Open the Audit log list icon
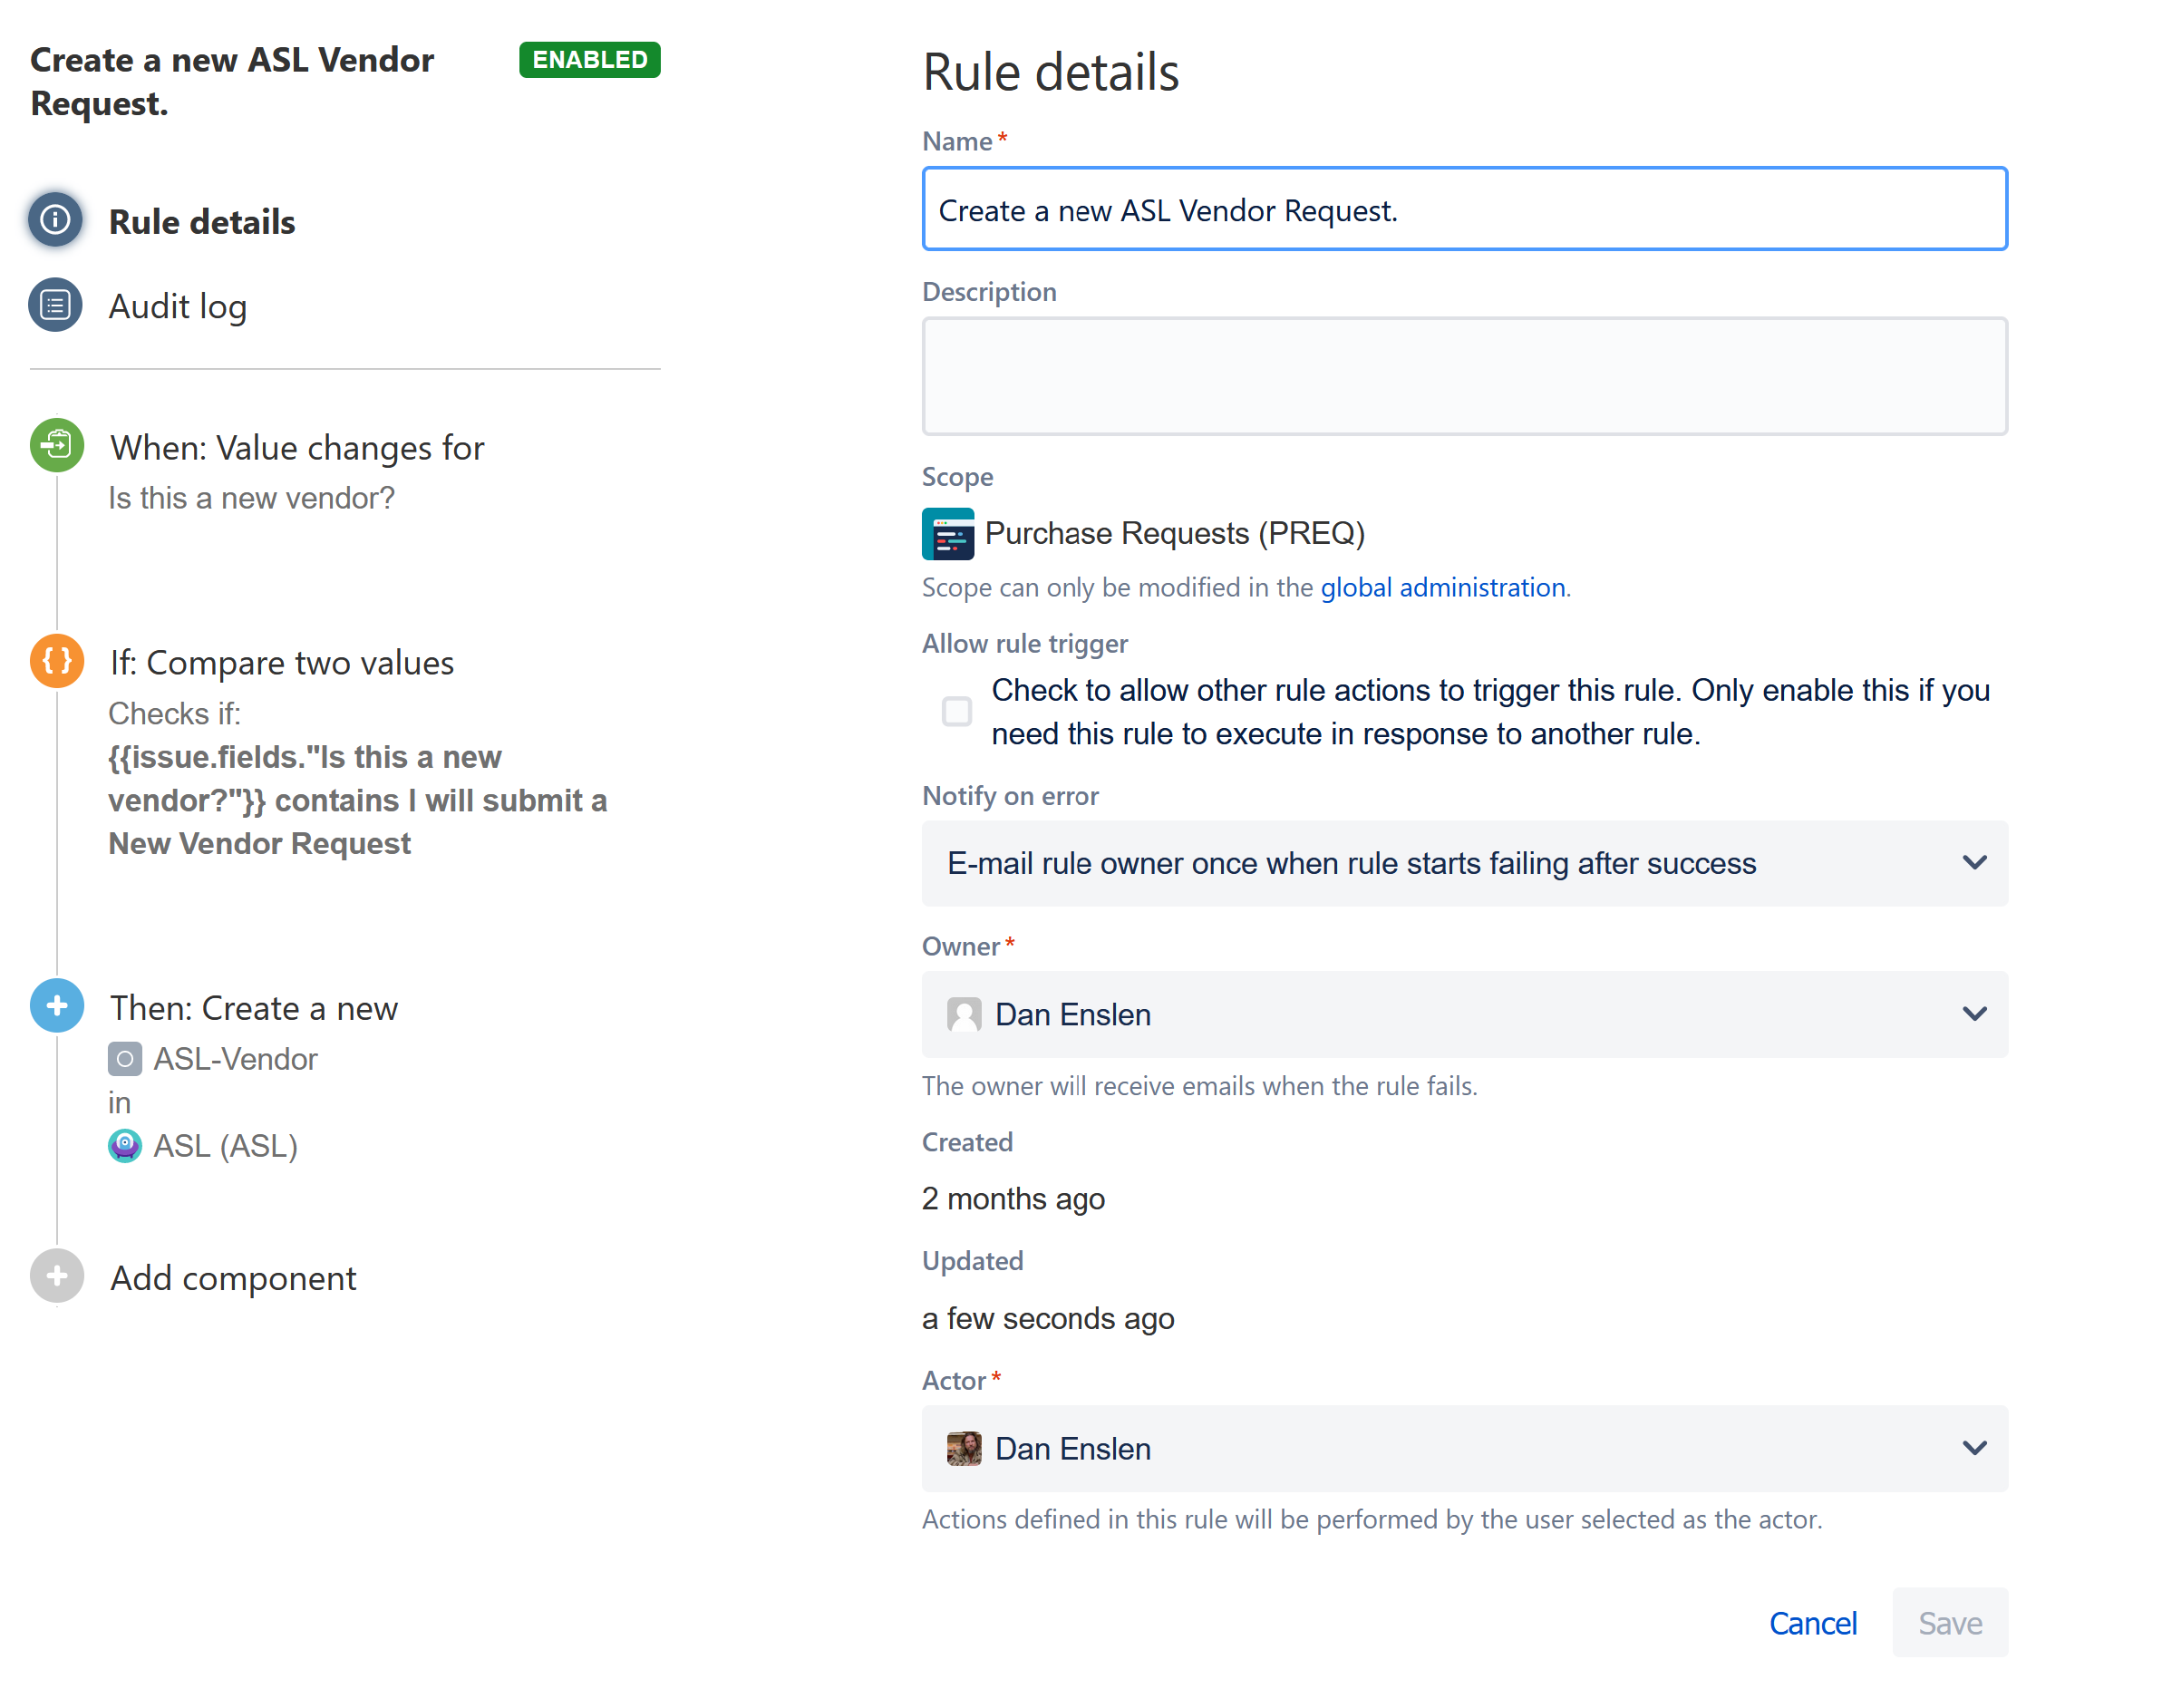The height and width of the screenshot is (1708, 2162). [55, 304]
